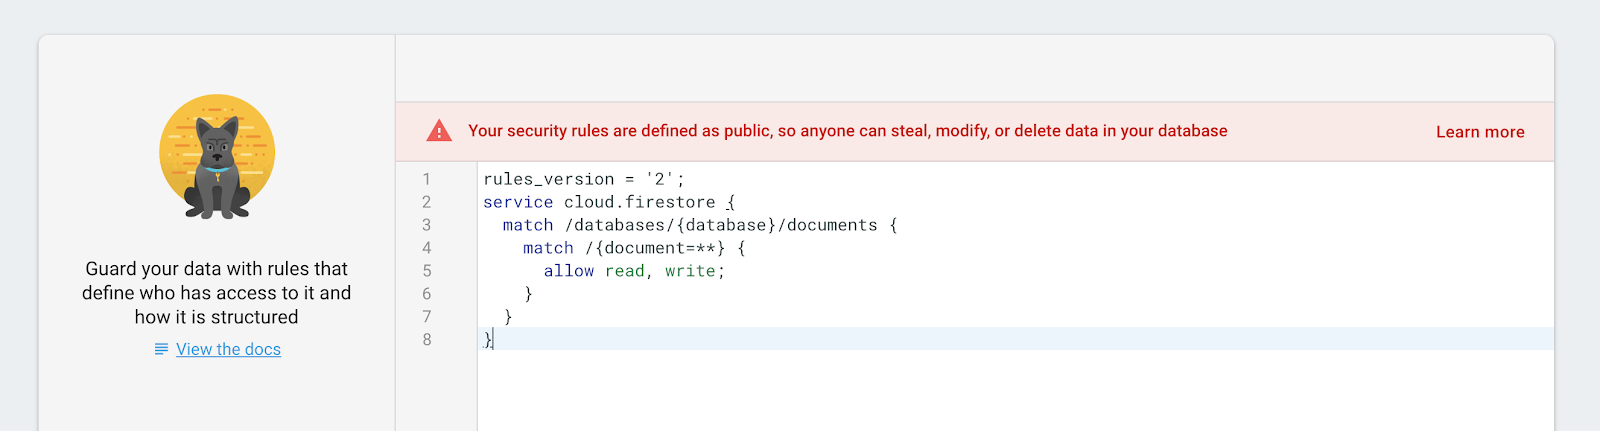Open the View the docs link
Viewport: 1600px width, 431px height.
coord(228,349)
